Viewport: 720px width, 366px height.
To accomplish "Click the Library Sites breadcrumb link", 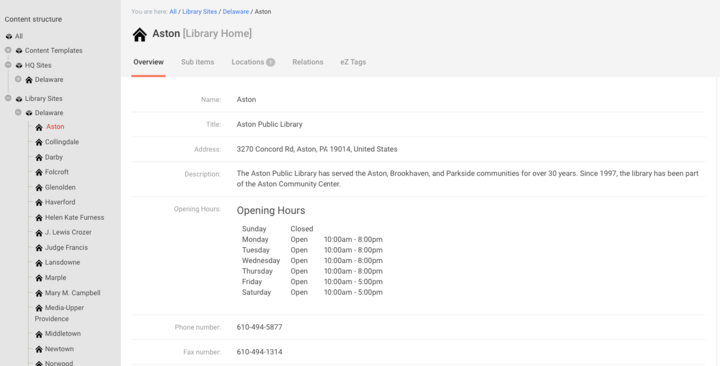I will [200, 12].
